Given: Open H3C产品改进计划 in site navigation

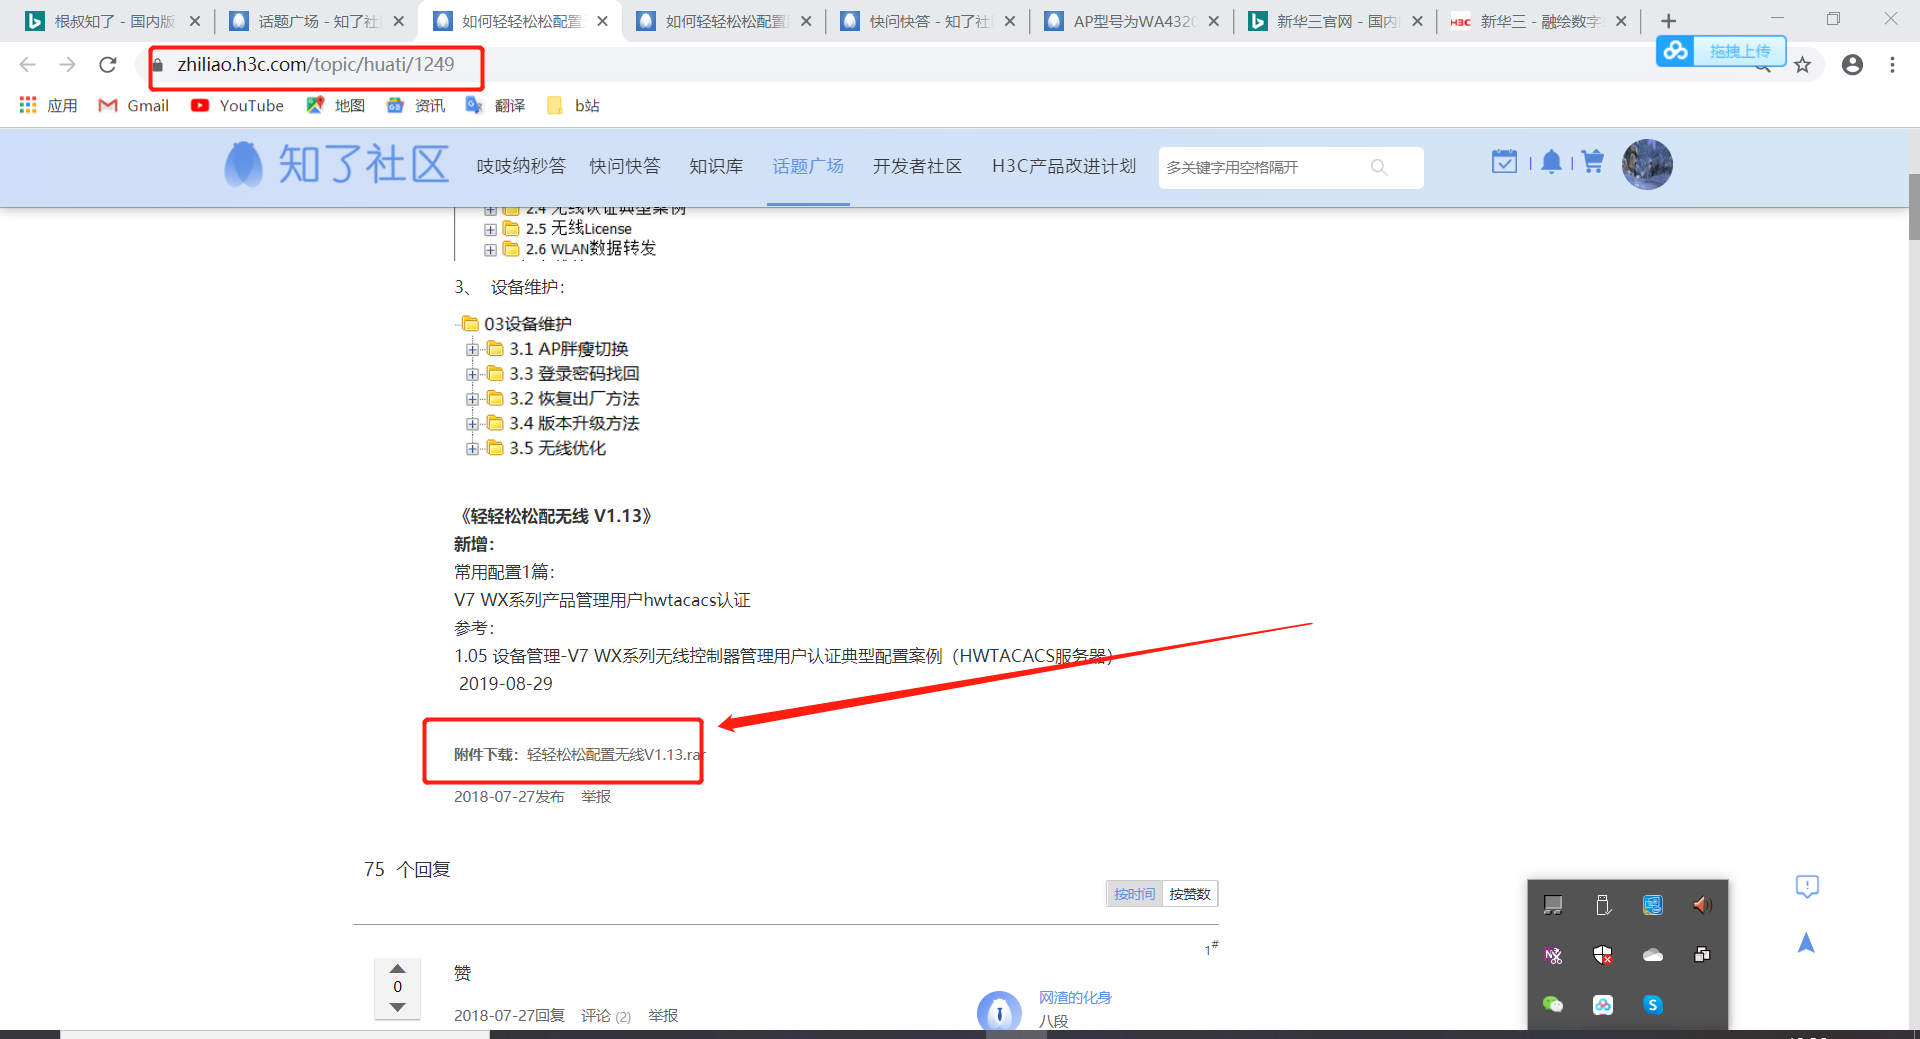Looking at the screenshot, I should point(1064,166).
